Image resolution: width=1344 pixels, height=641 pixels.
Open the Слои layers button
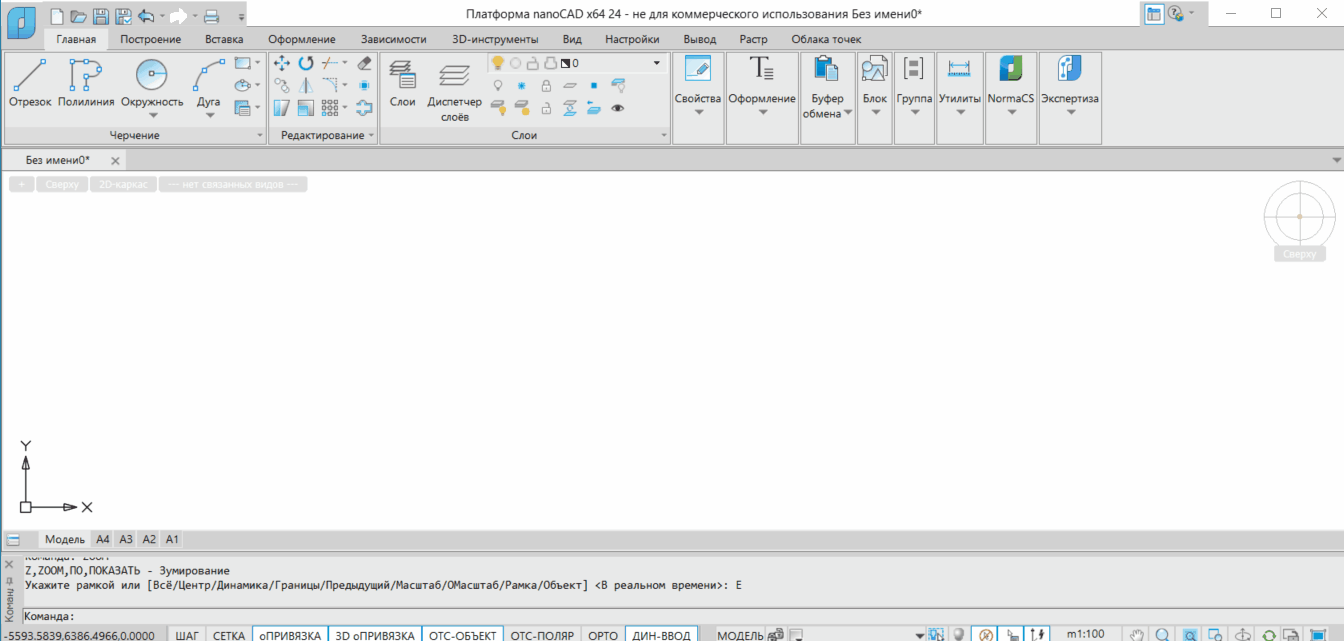point(402,82)
